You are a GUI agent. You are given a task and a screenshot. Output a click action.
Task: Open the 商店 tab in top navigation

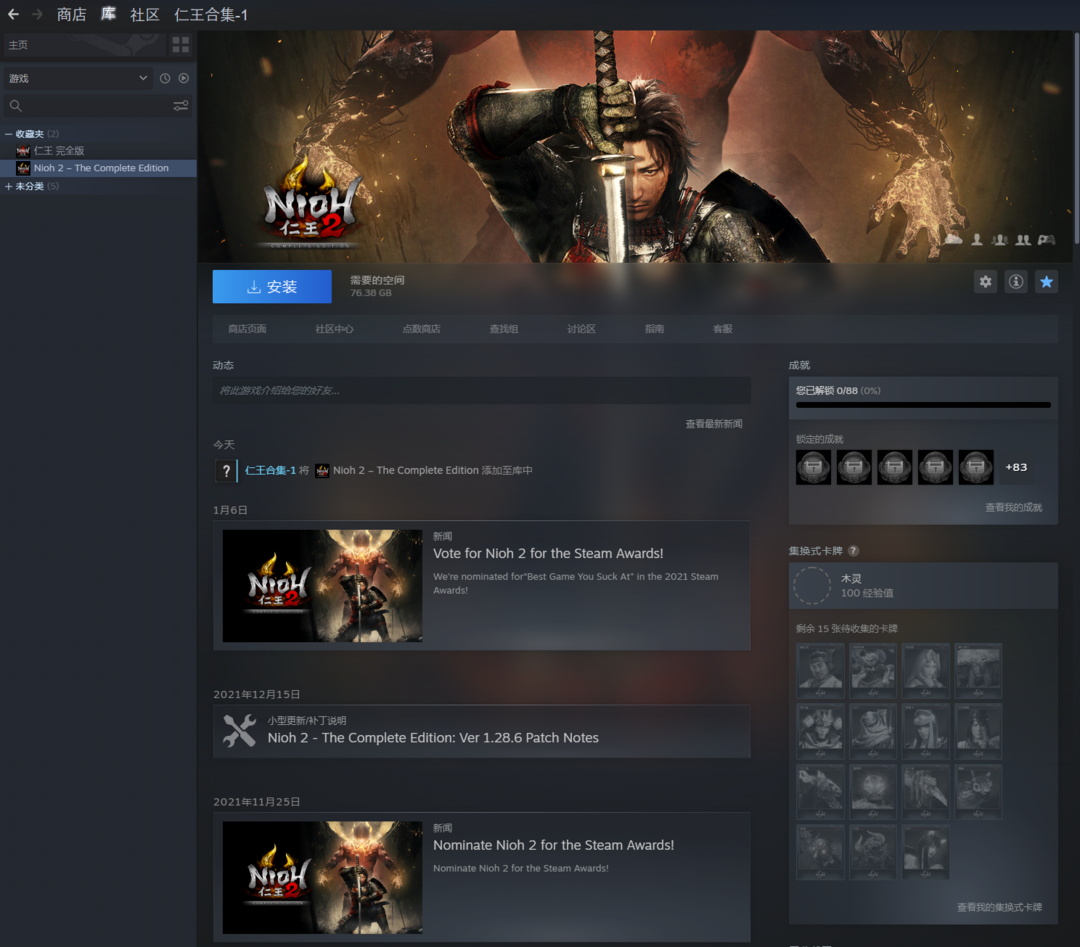pos(71,14)
